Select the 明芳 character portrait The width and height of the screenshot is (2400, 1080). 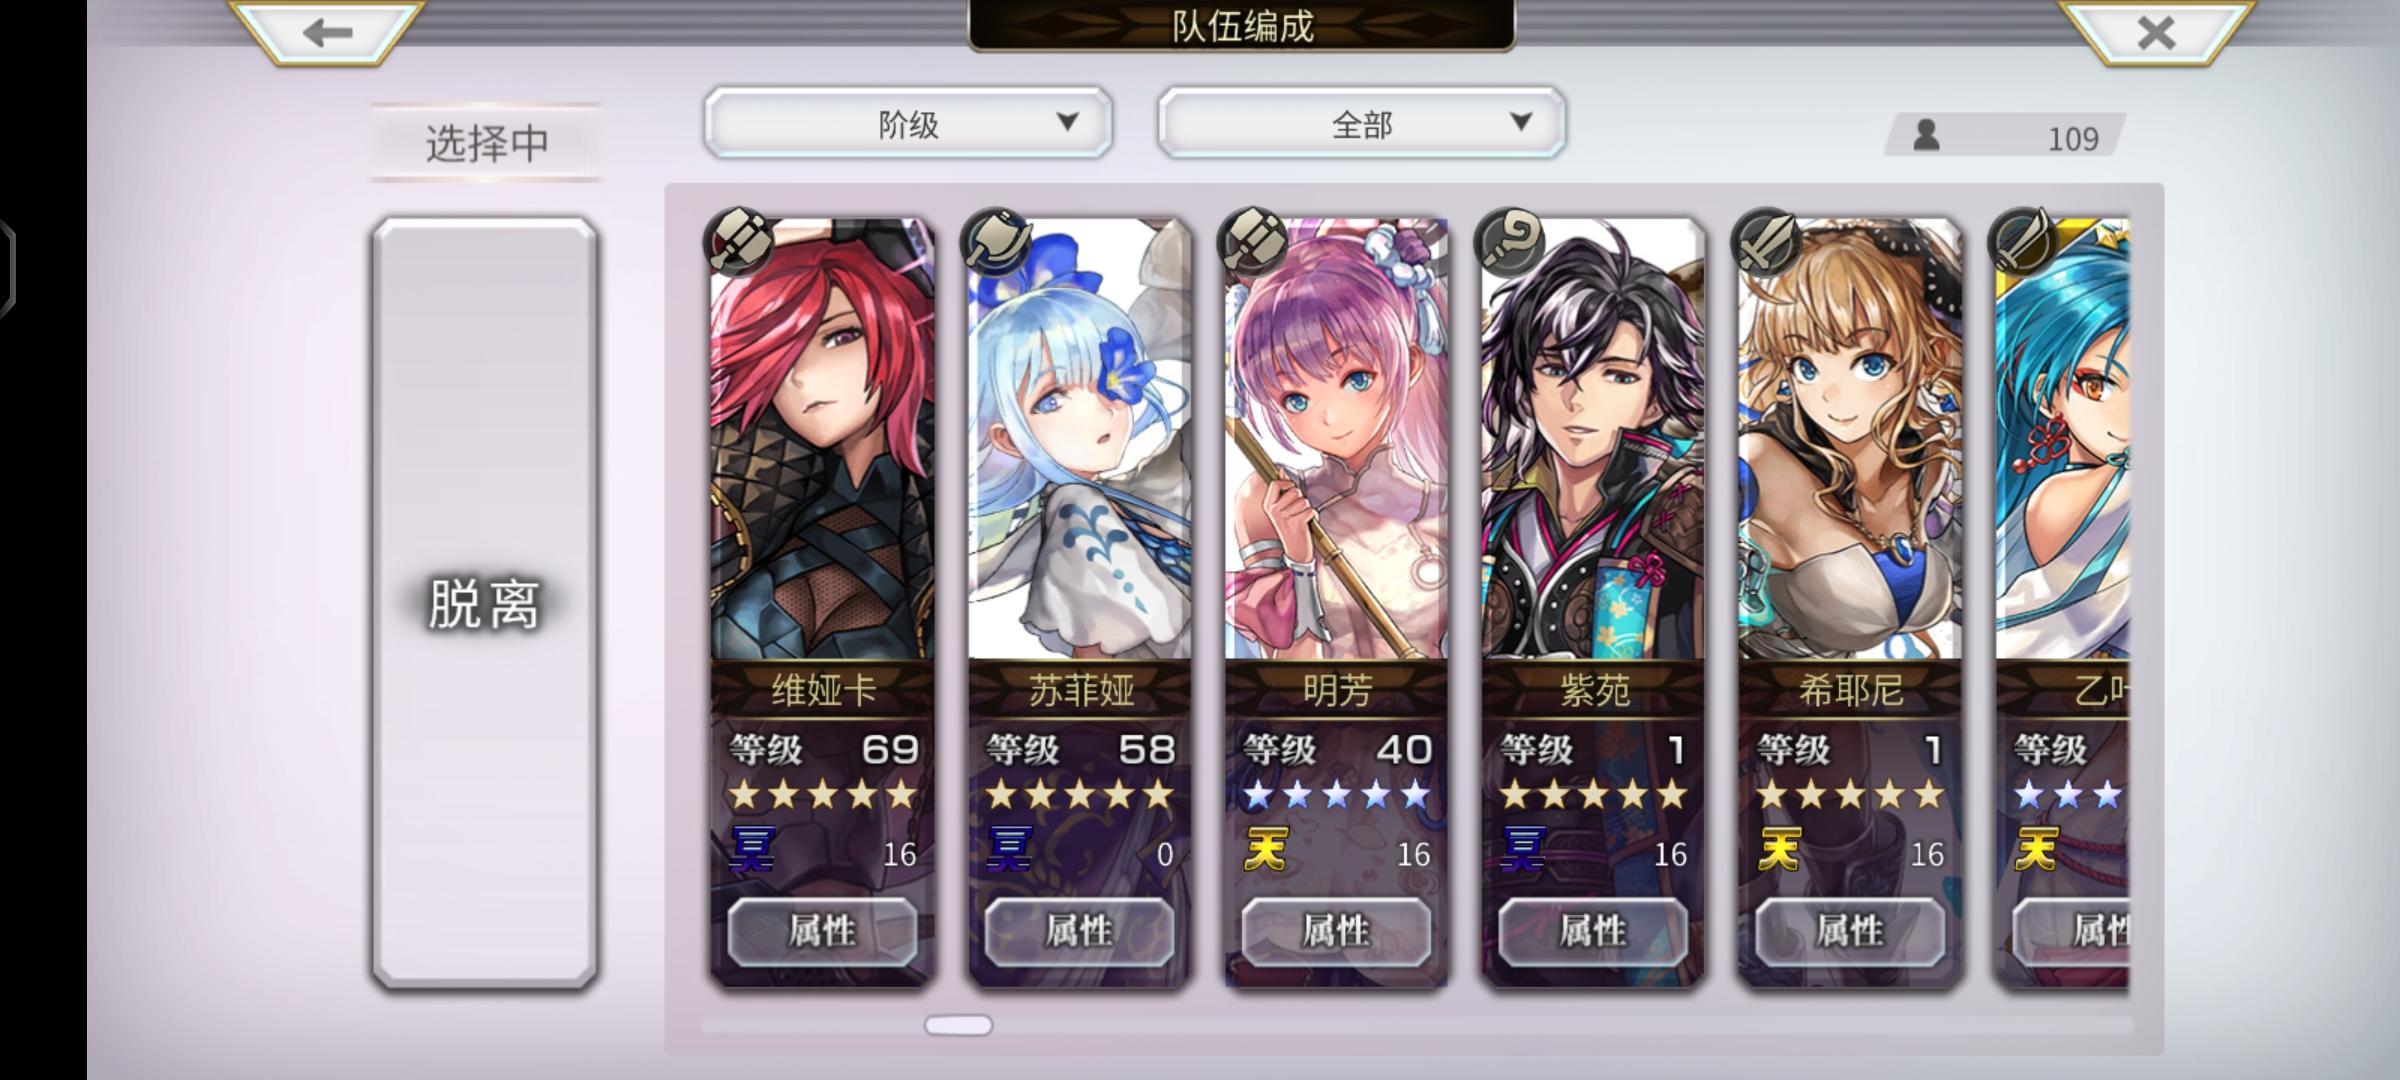(x=1337, y=438)
